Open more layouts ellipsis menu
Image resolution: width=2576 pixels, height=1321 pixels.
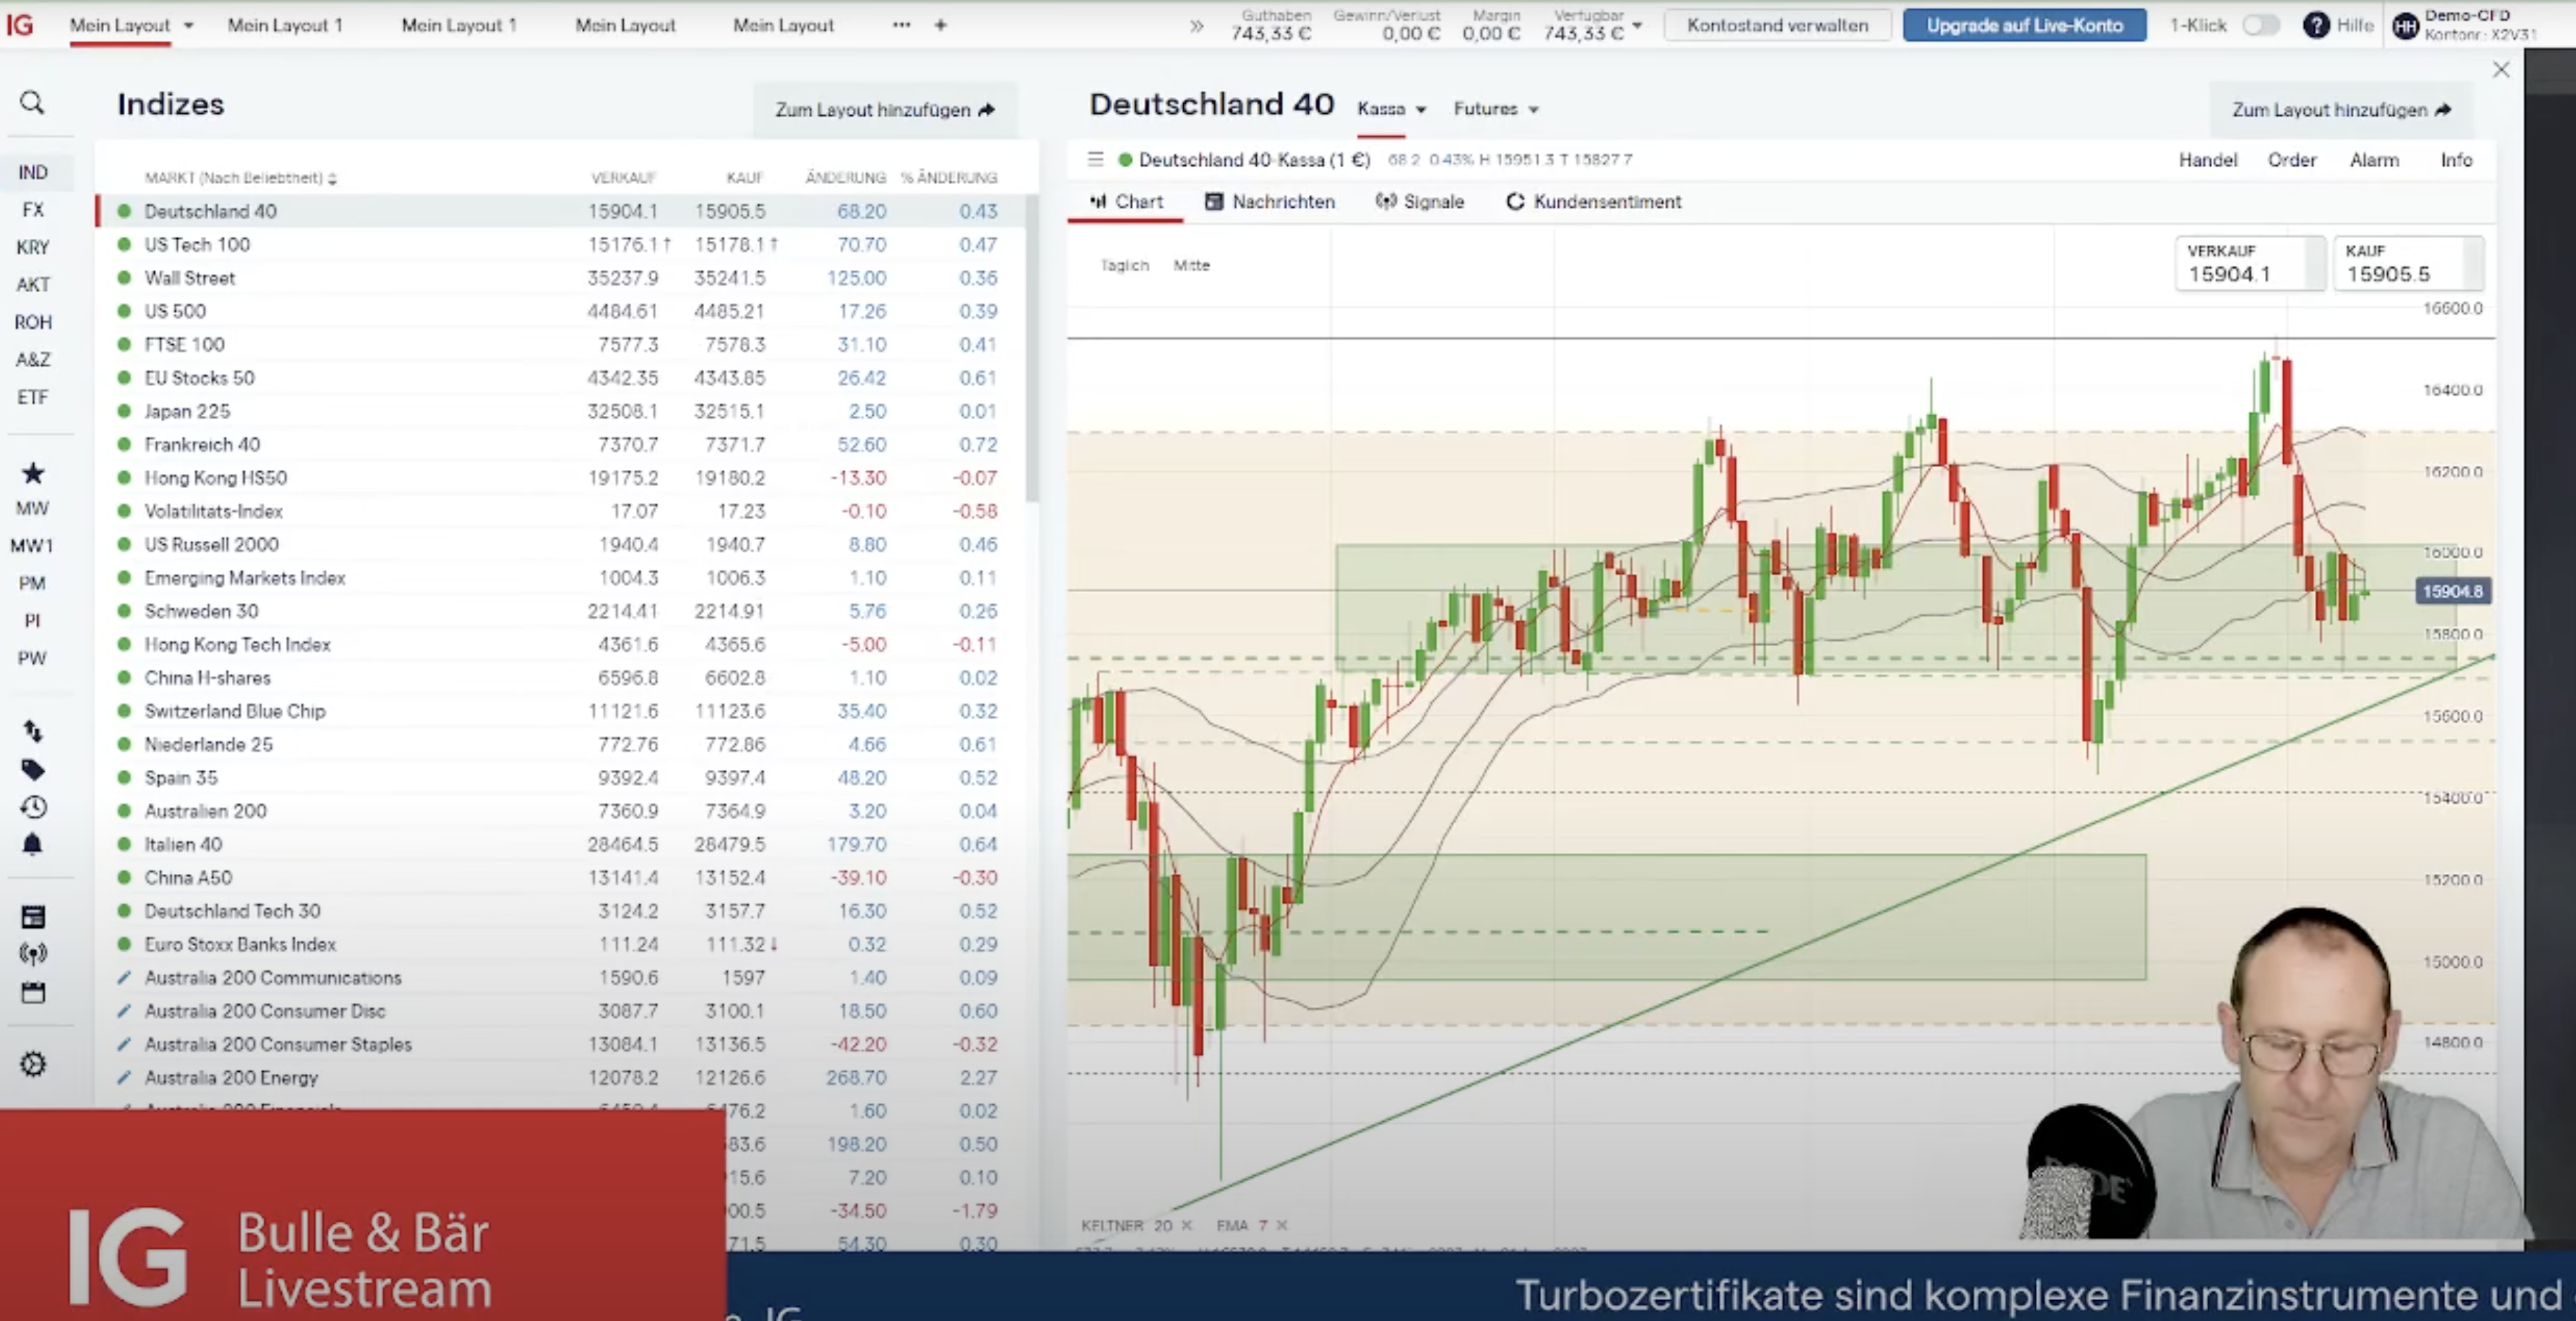click(901, 25)
